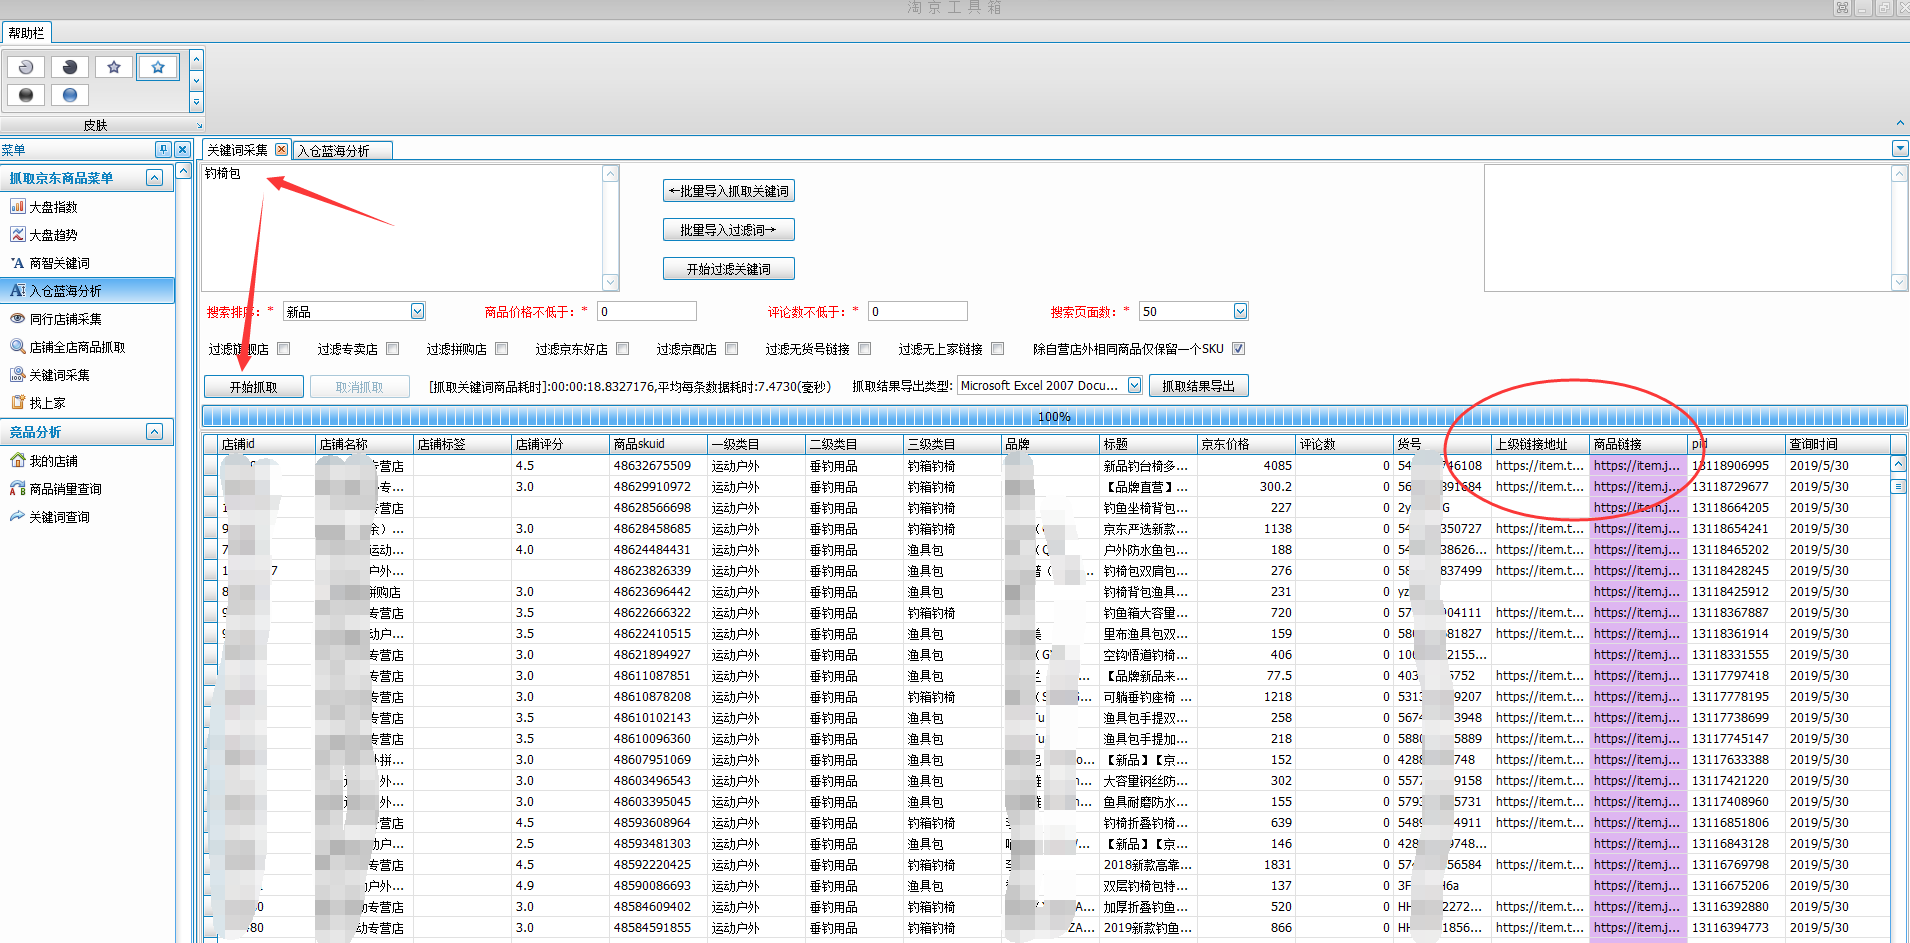
Task: Select the highlighted blue star skin
Action: click(x=158, y=67)
